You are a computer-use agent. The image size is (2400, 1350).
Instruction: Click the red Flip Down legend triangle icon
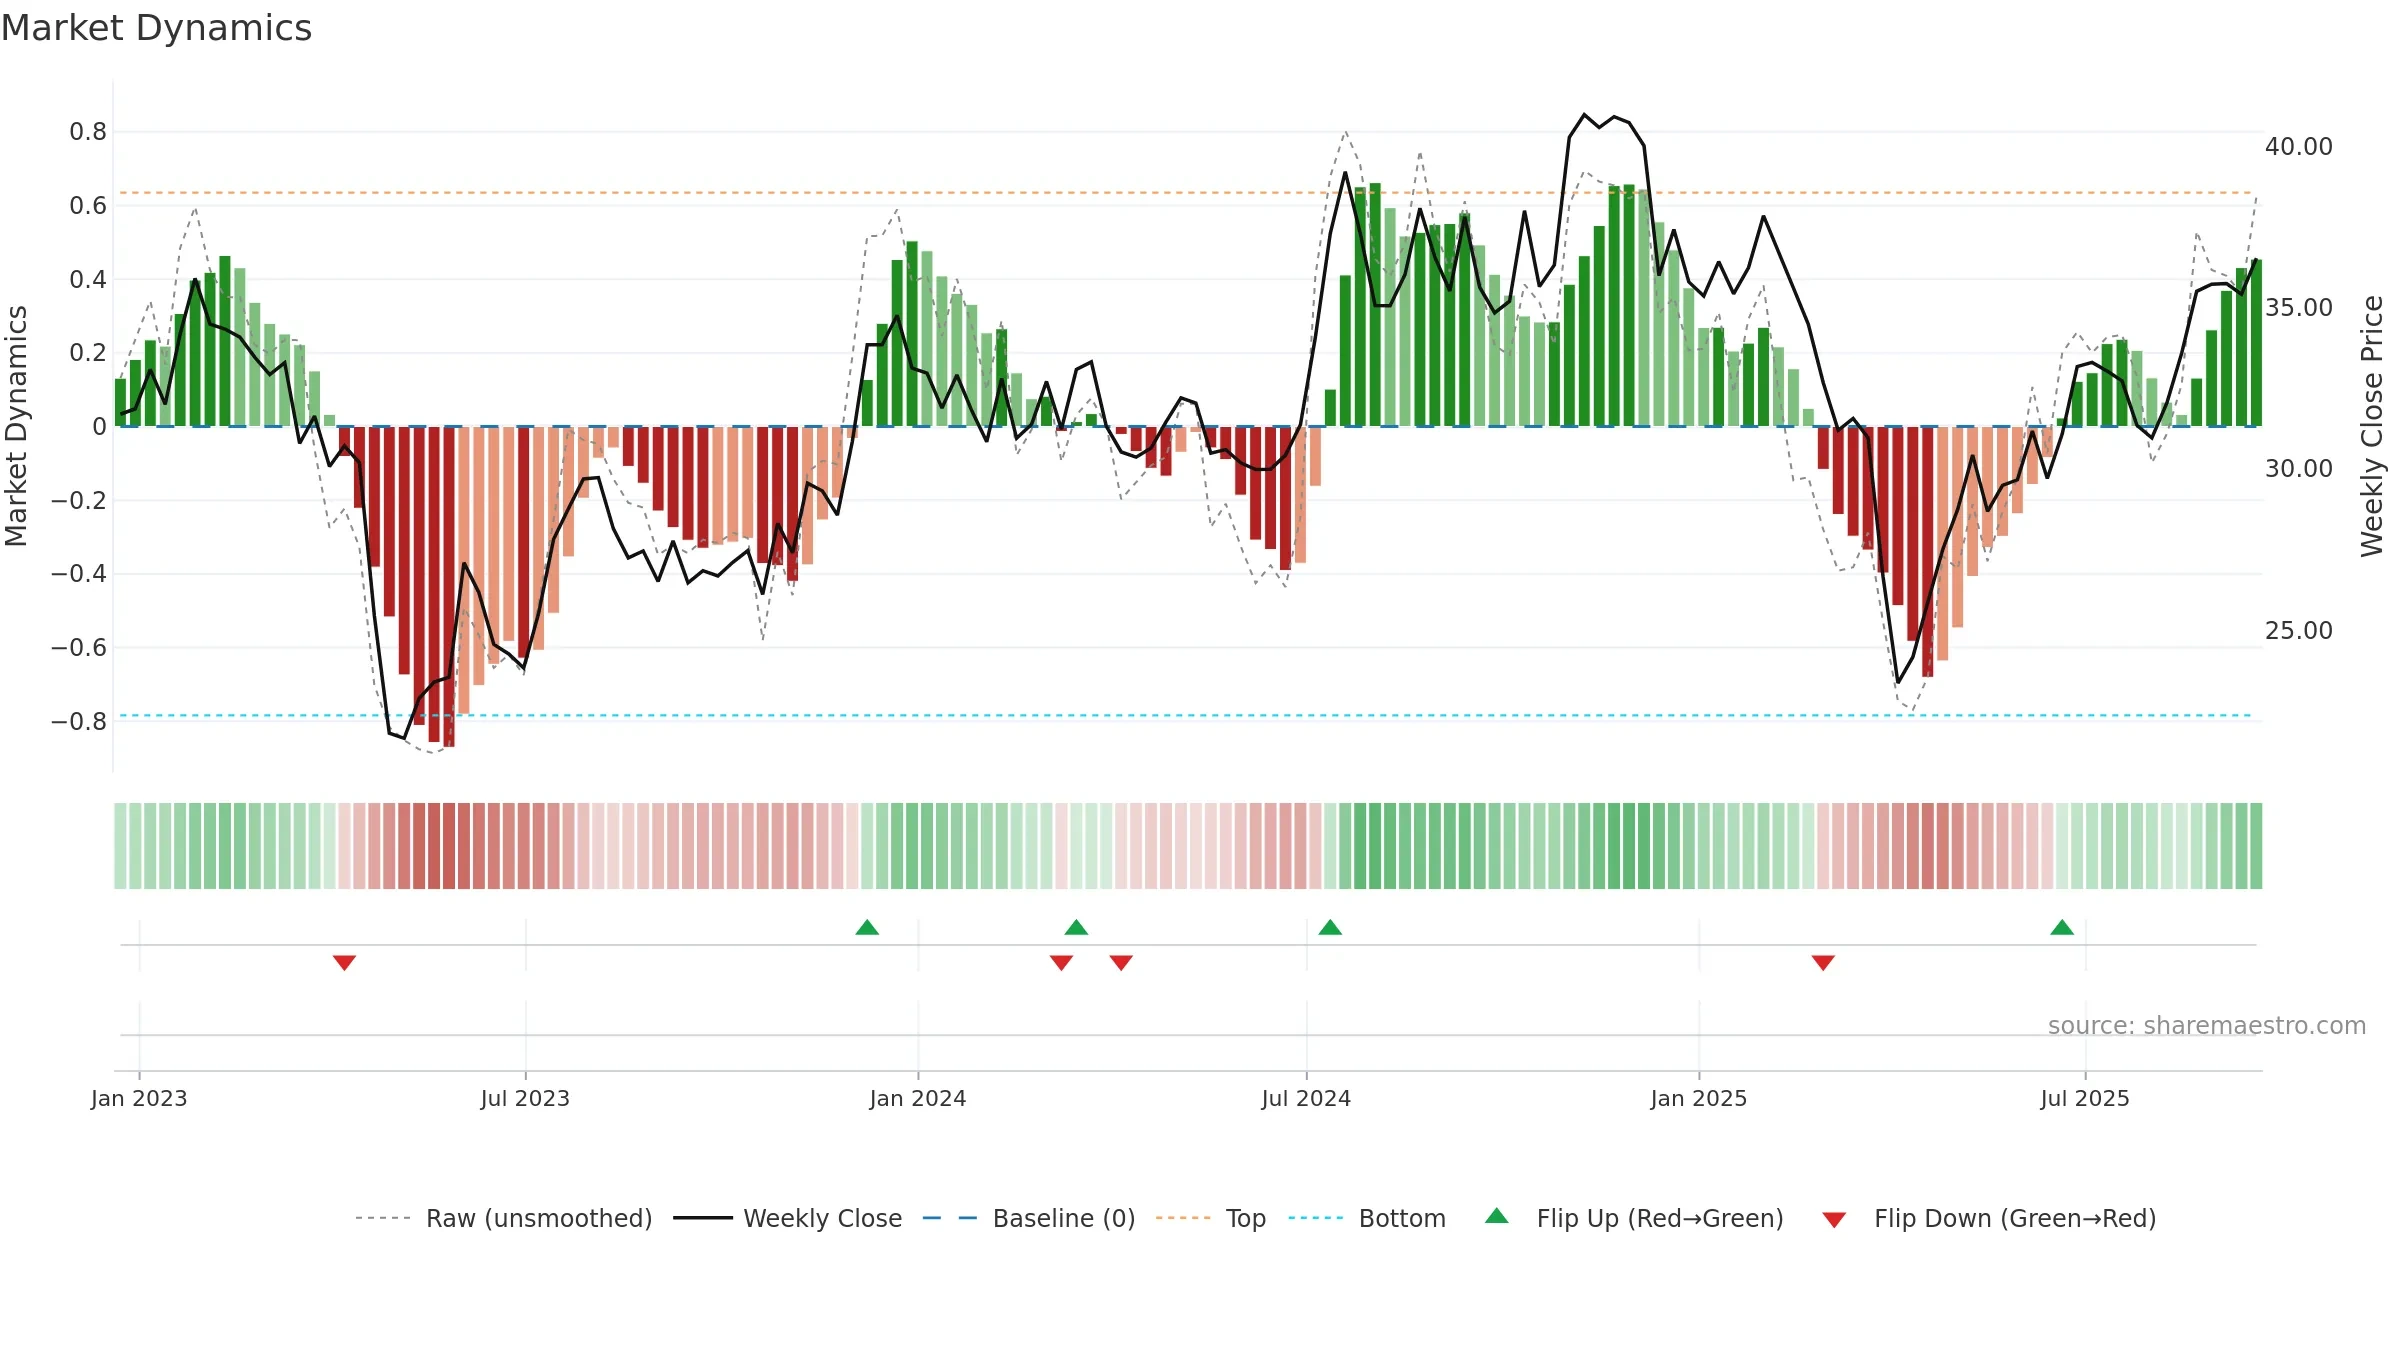pos(1834,1220)
